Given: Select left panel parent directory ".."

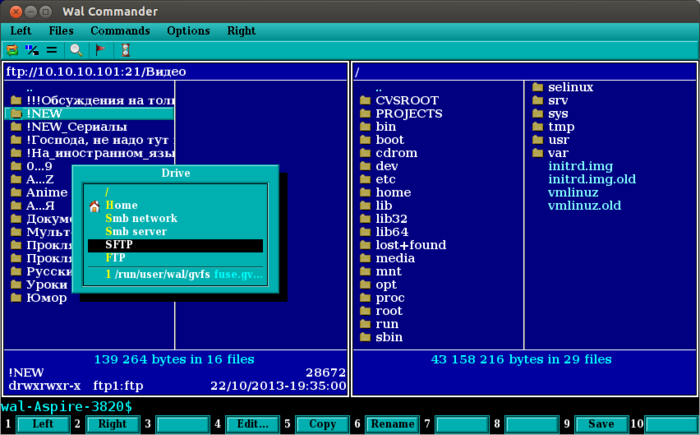Looking at the screenshot, I should pos(89,88).
